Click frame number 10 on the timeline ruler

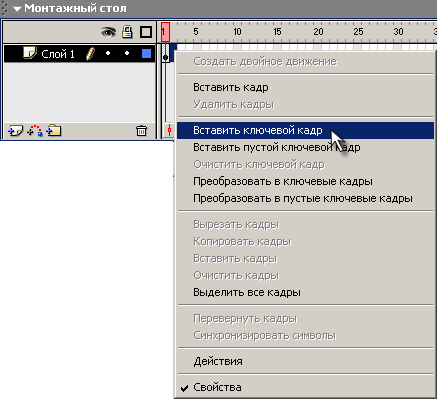237,32
